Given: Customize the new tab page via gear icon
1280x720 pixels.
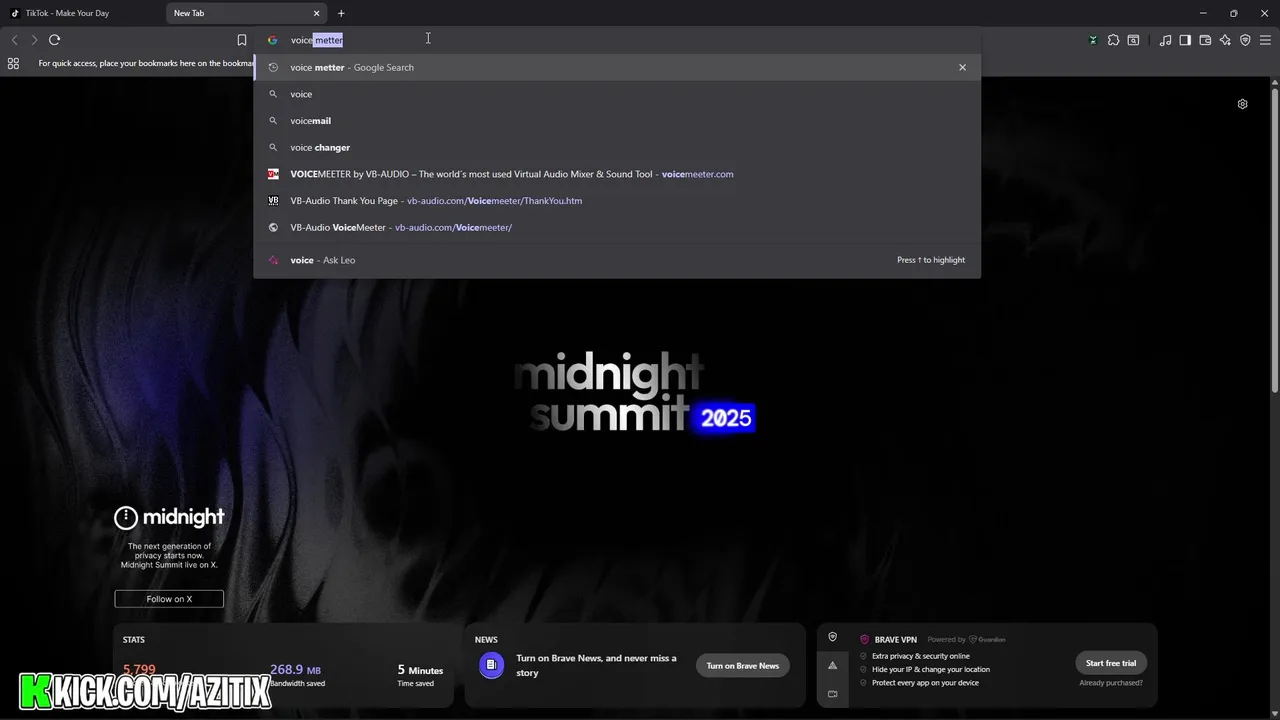Looking at the screenshot, I should [x=1242, y=104].
